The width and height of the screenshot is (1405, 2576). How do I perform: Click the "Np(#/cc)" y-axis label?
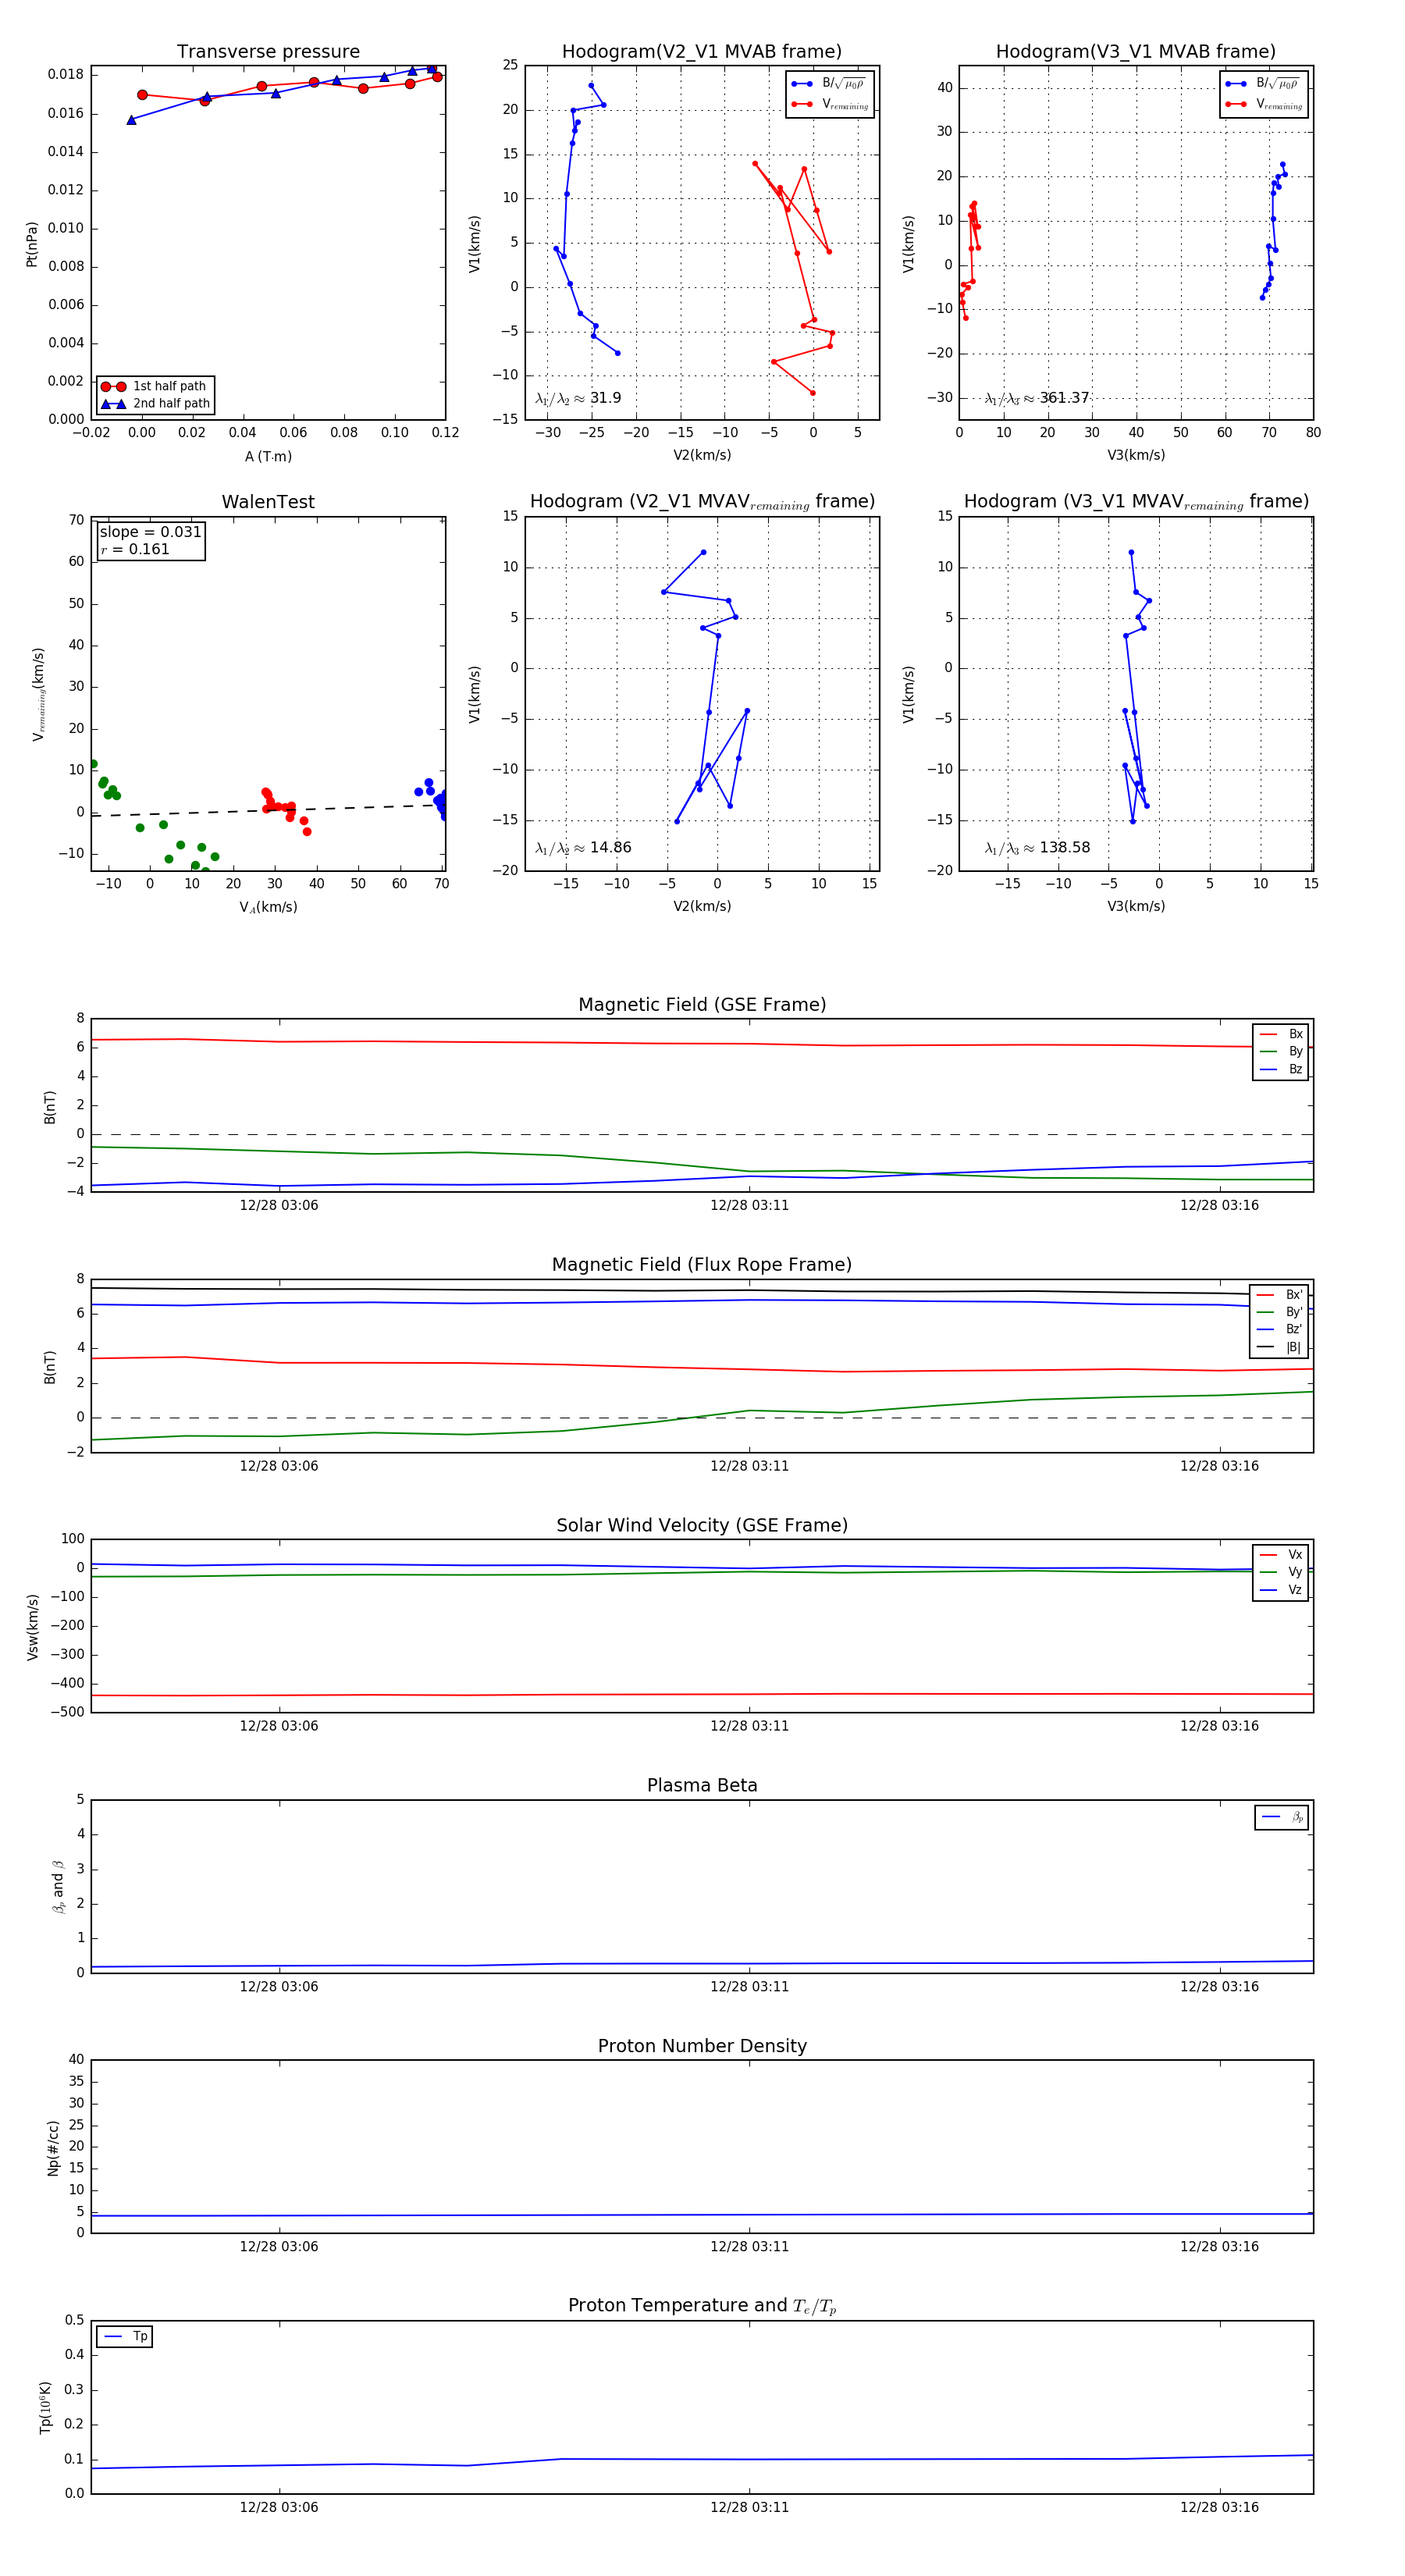click(x=52, y=2148)
